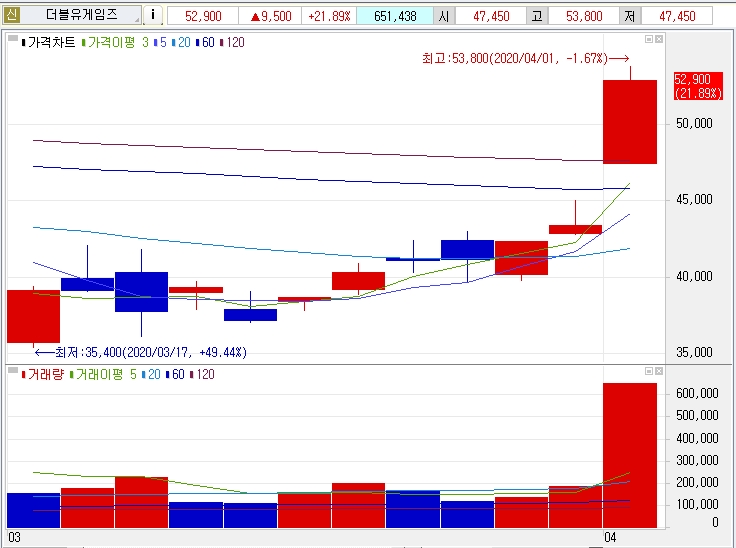
Task: Click the tallest red volume bar
Action: pos(630,455)
